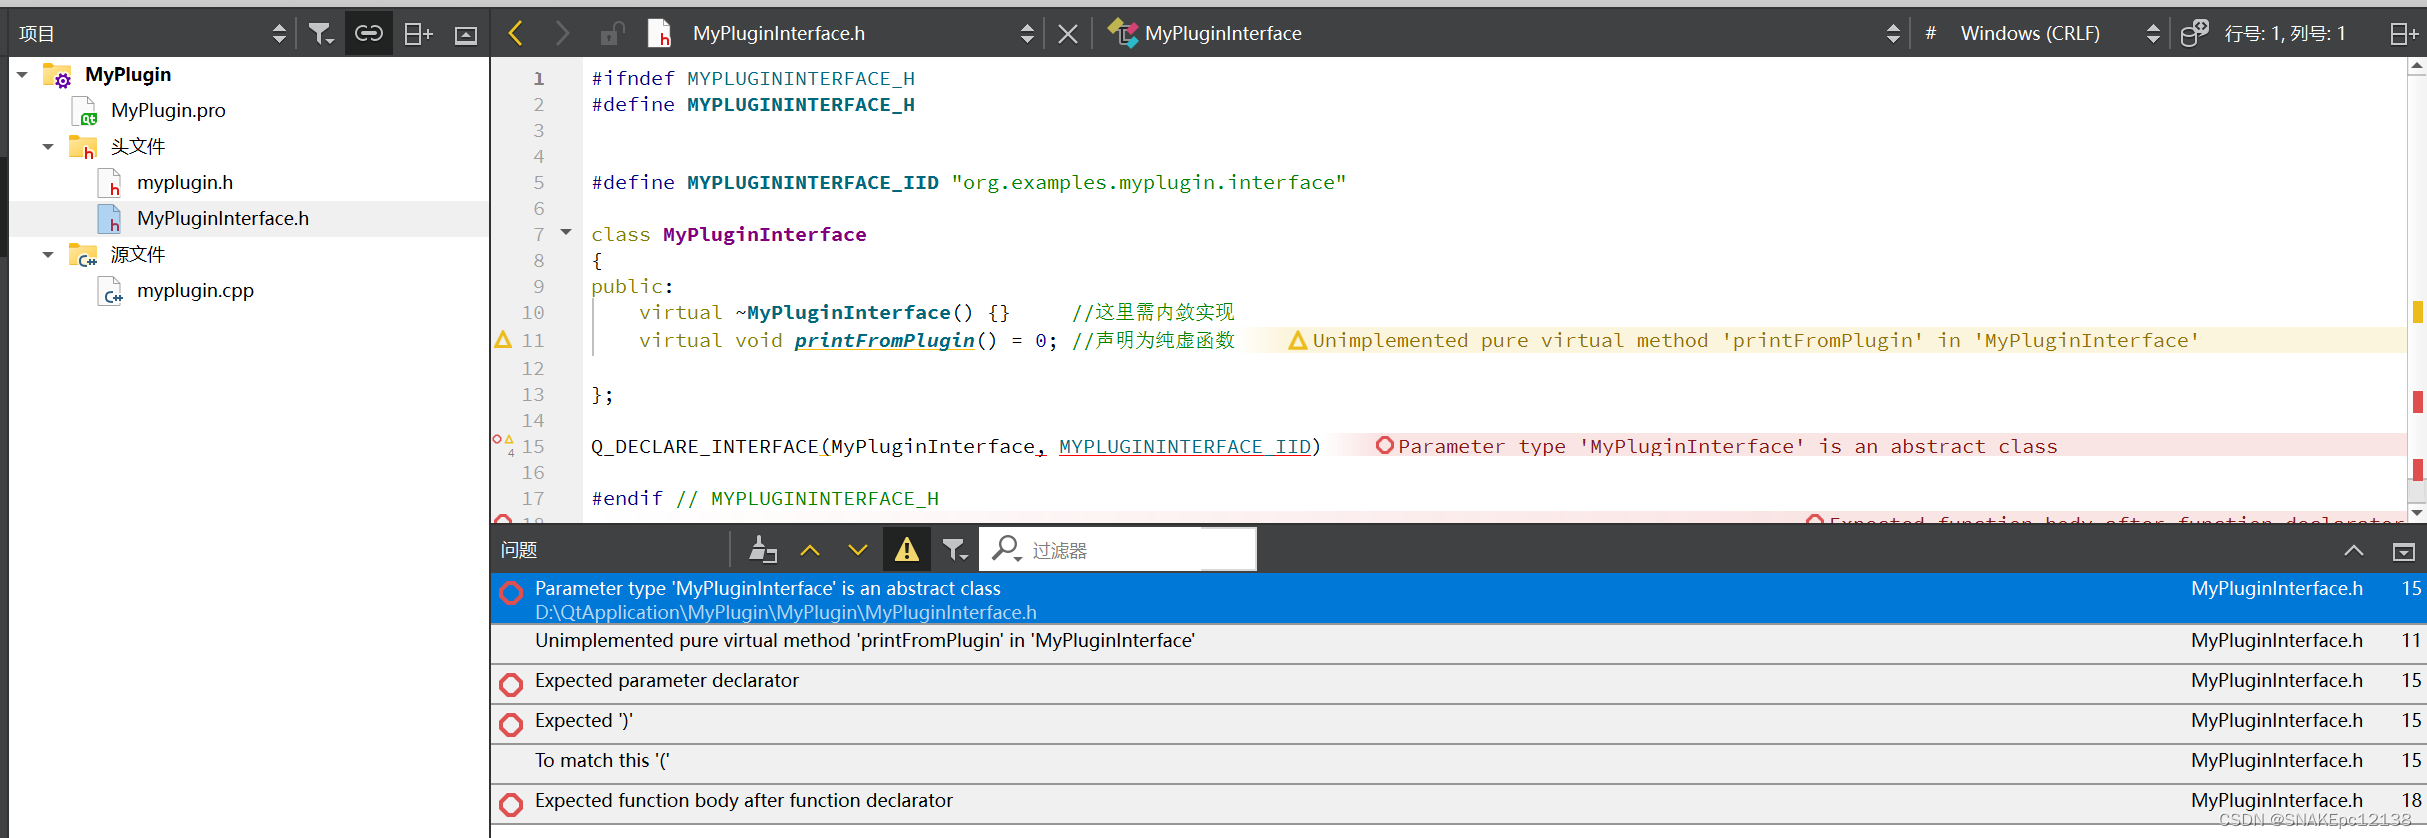Collapse the 头文件 folder
Image resolution: width=2427 pixels, height=838 pixels.
tap(48, 147)
